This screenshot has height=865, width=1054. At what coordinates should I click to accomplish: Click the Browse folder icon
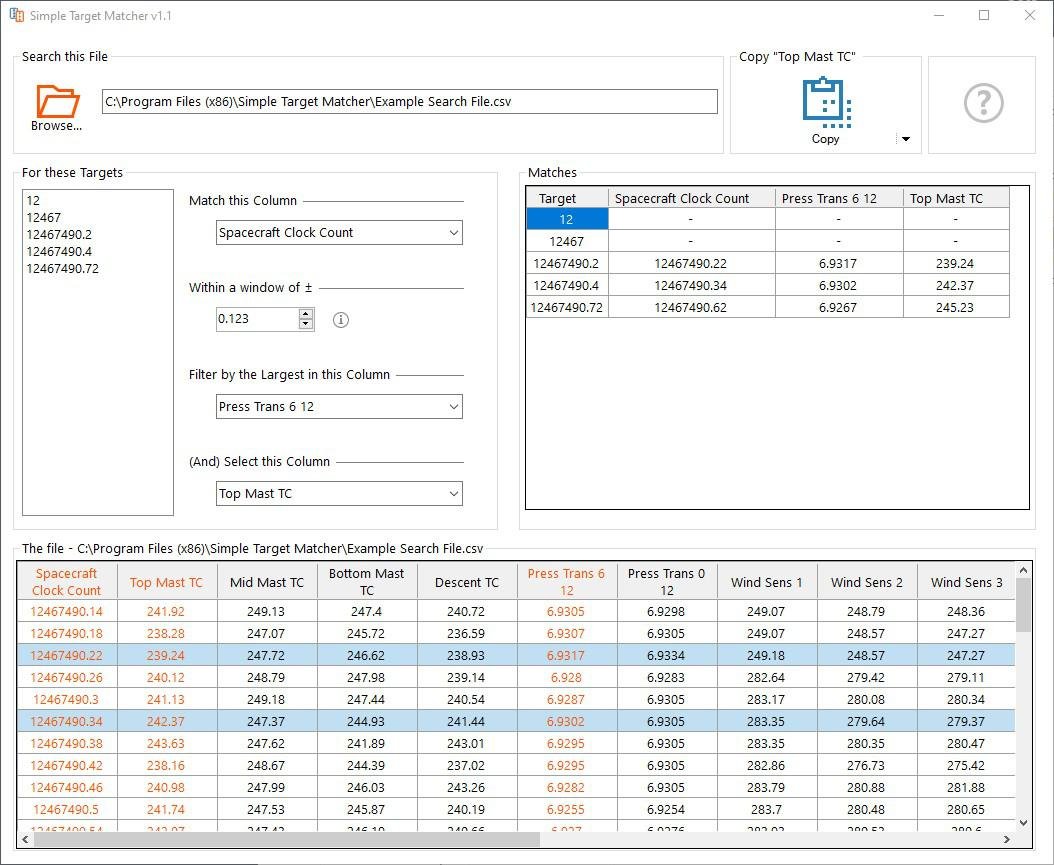tap(57, 102)
